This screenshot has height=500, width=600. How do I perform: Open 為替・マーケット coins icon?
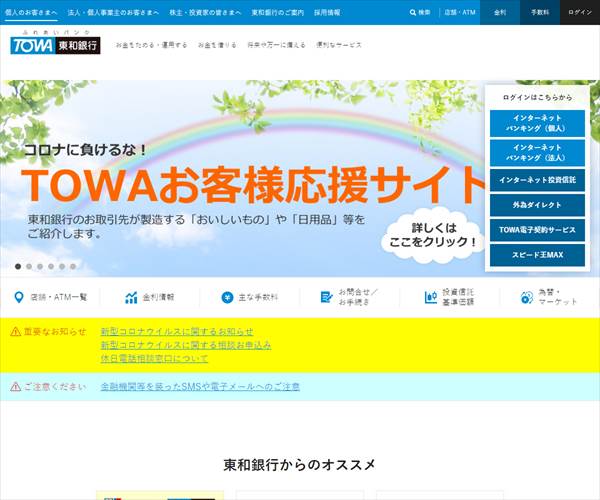(527, 297)
